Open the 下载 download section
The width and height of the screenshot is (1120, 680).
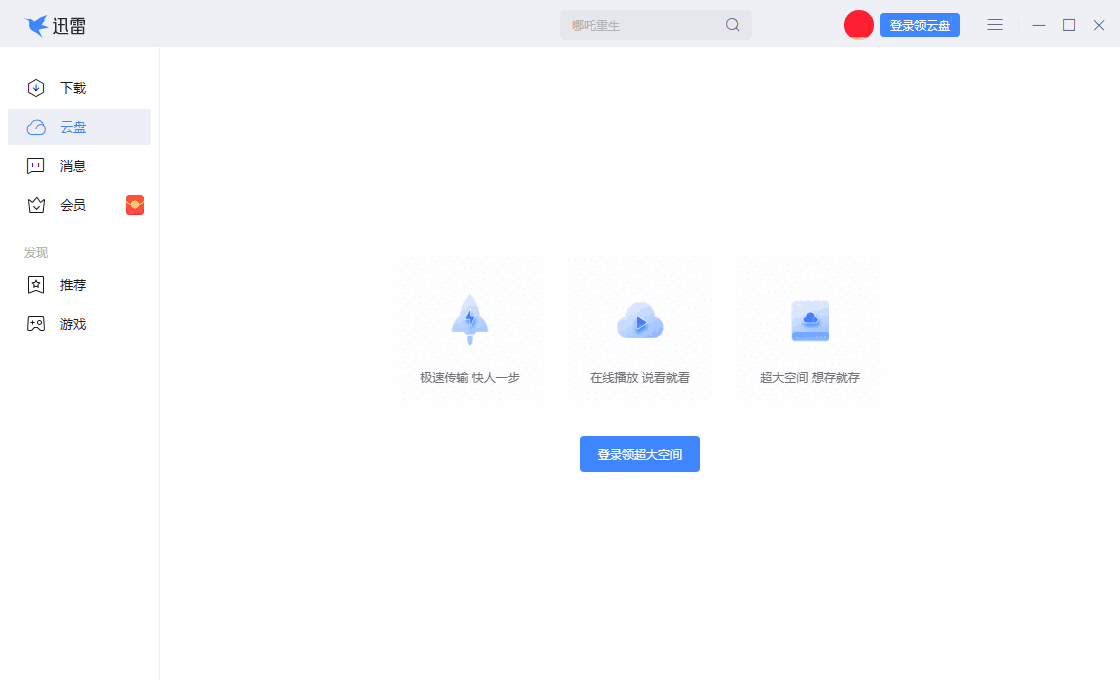tap(79, 88)
